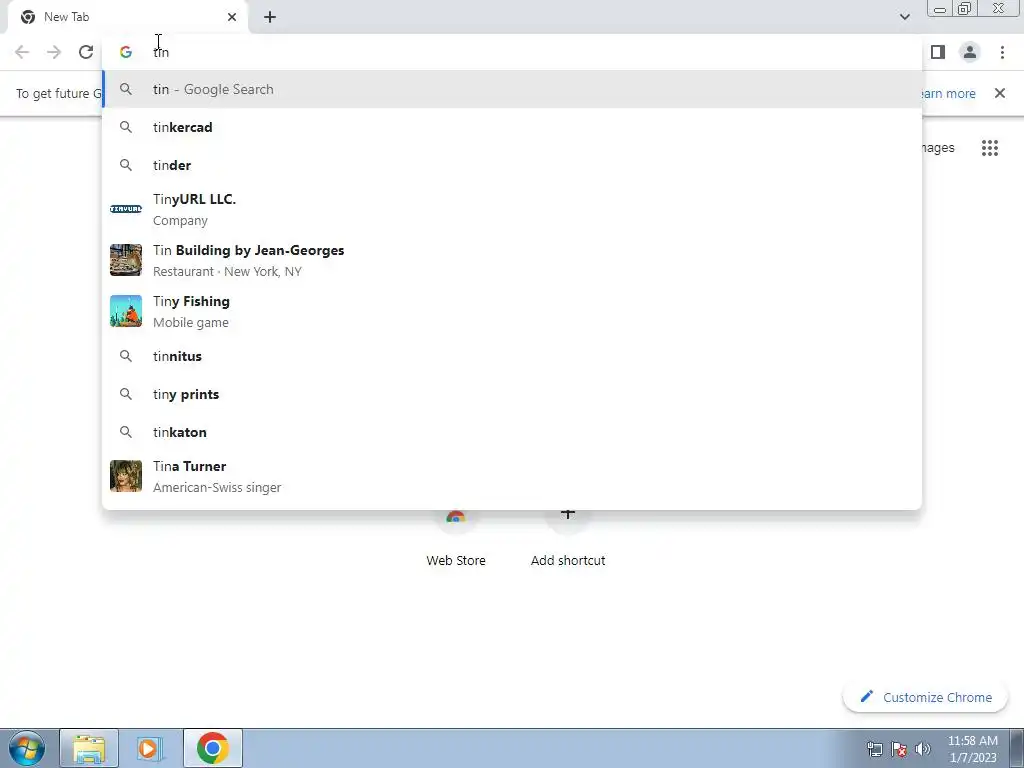The height and width of the screenshot is (768, 1024).
Task: Go back using the back arrow
Action: pos(22,52)
